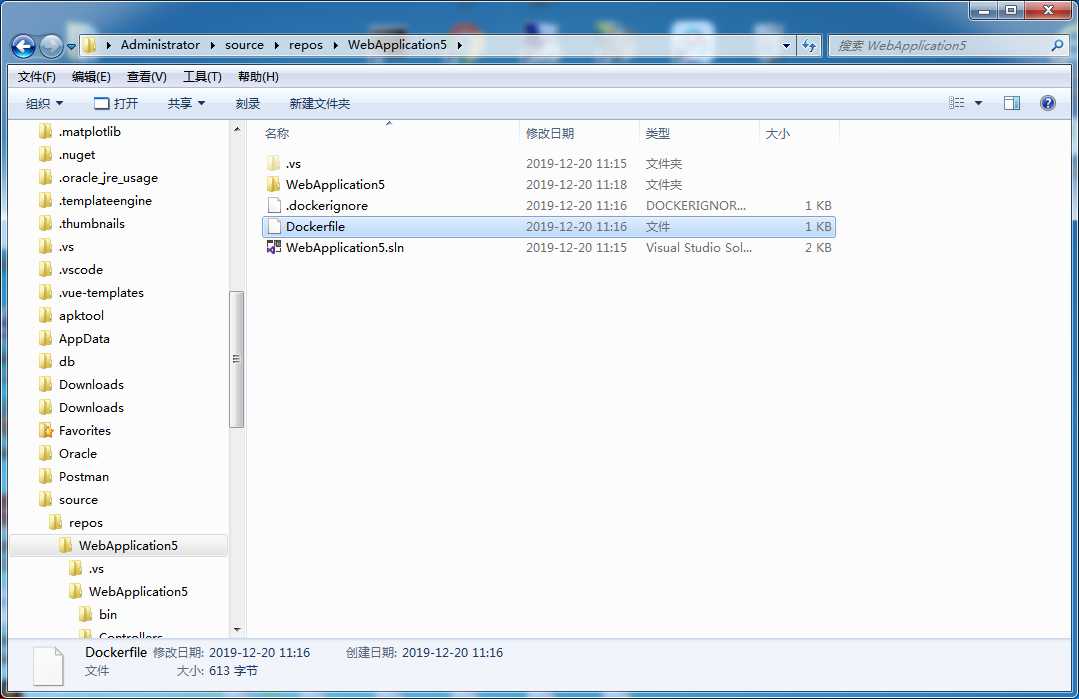
Task: Select .vscode folder in the tree
Action: (81, 270)
